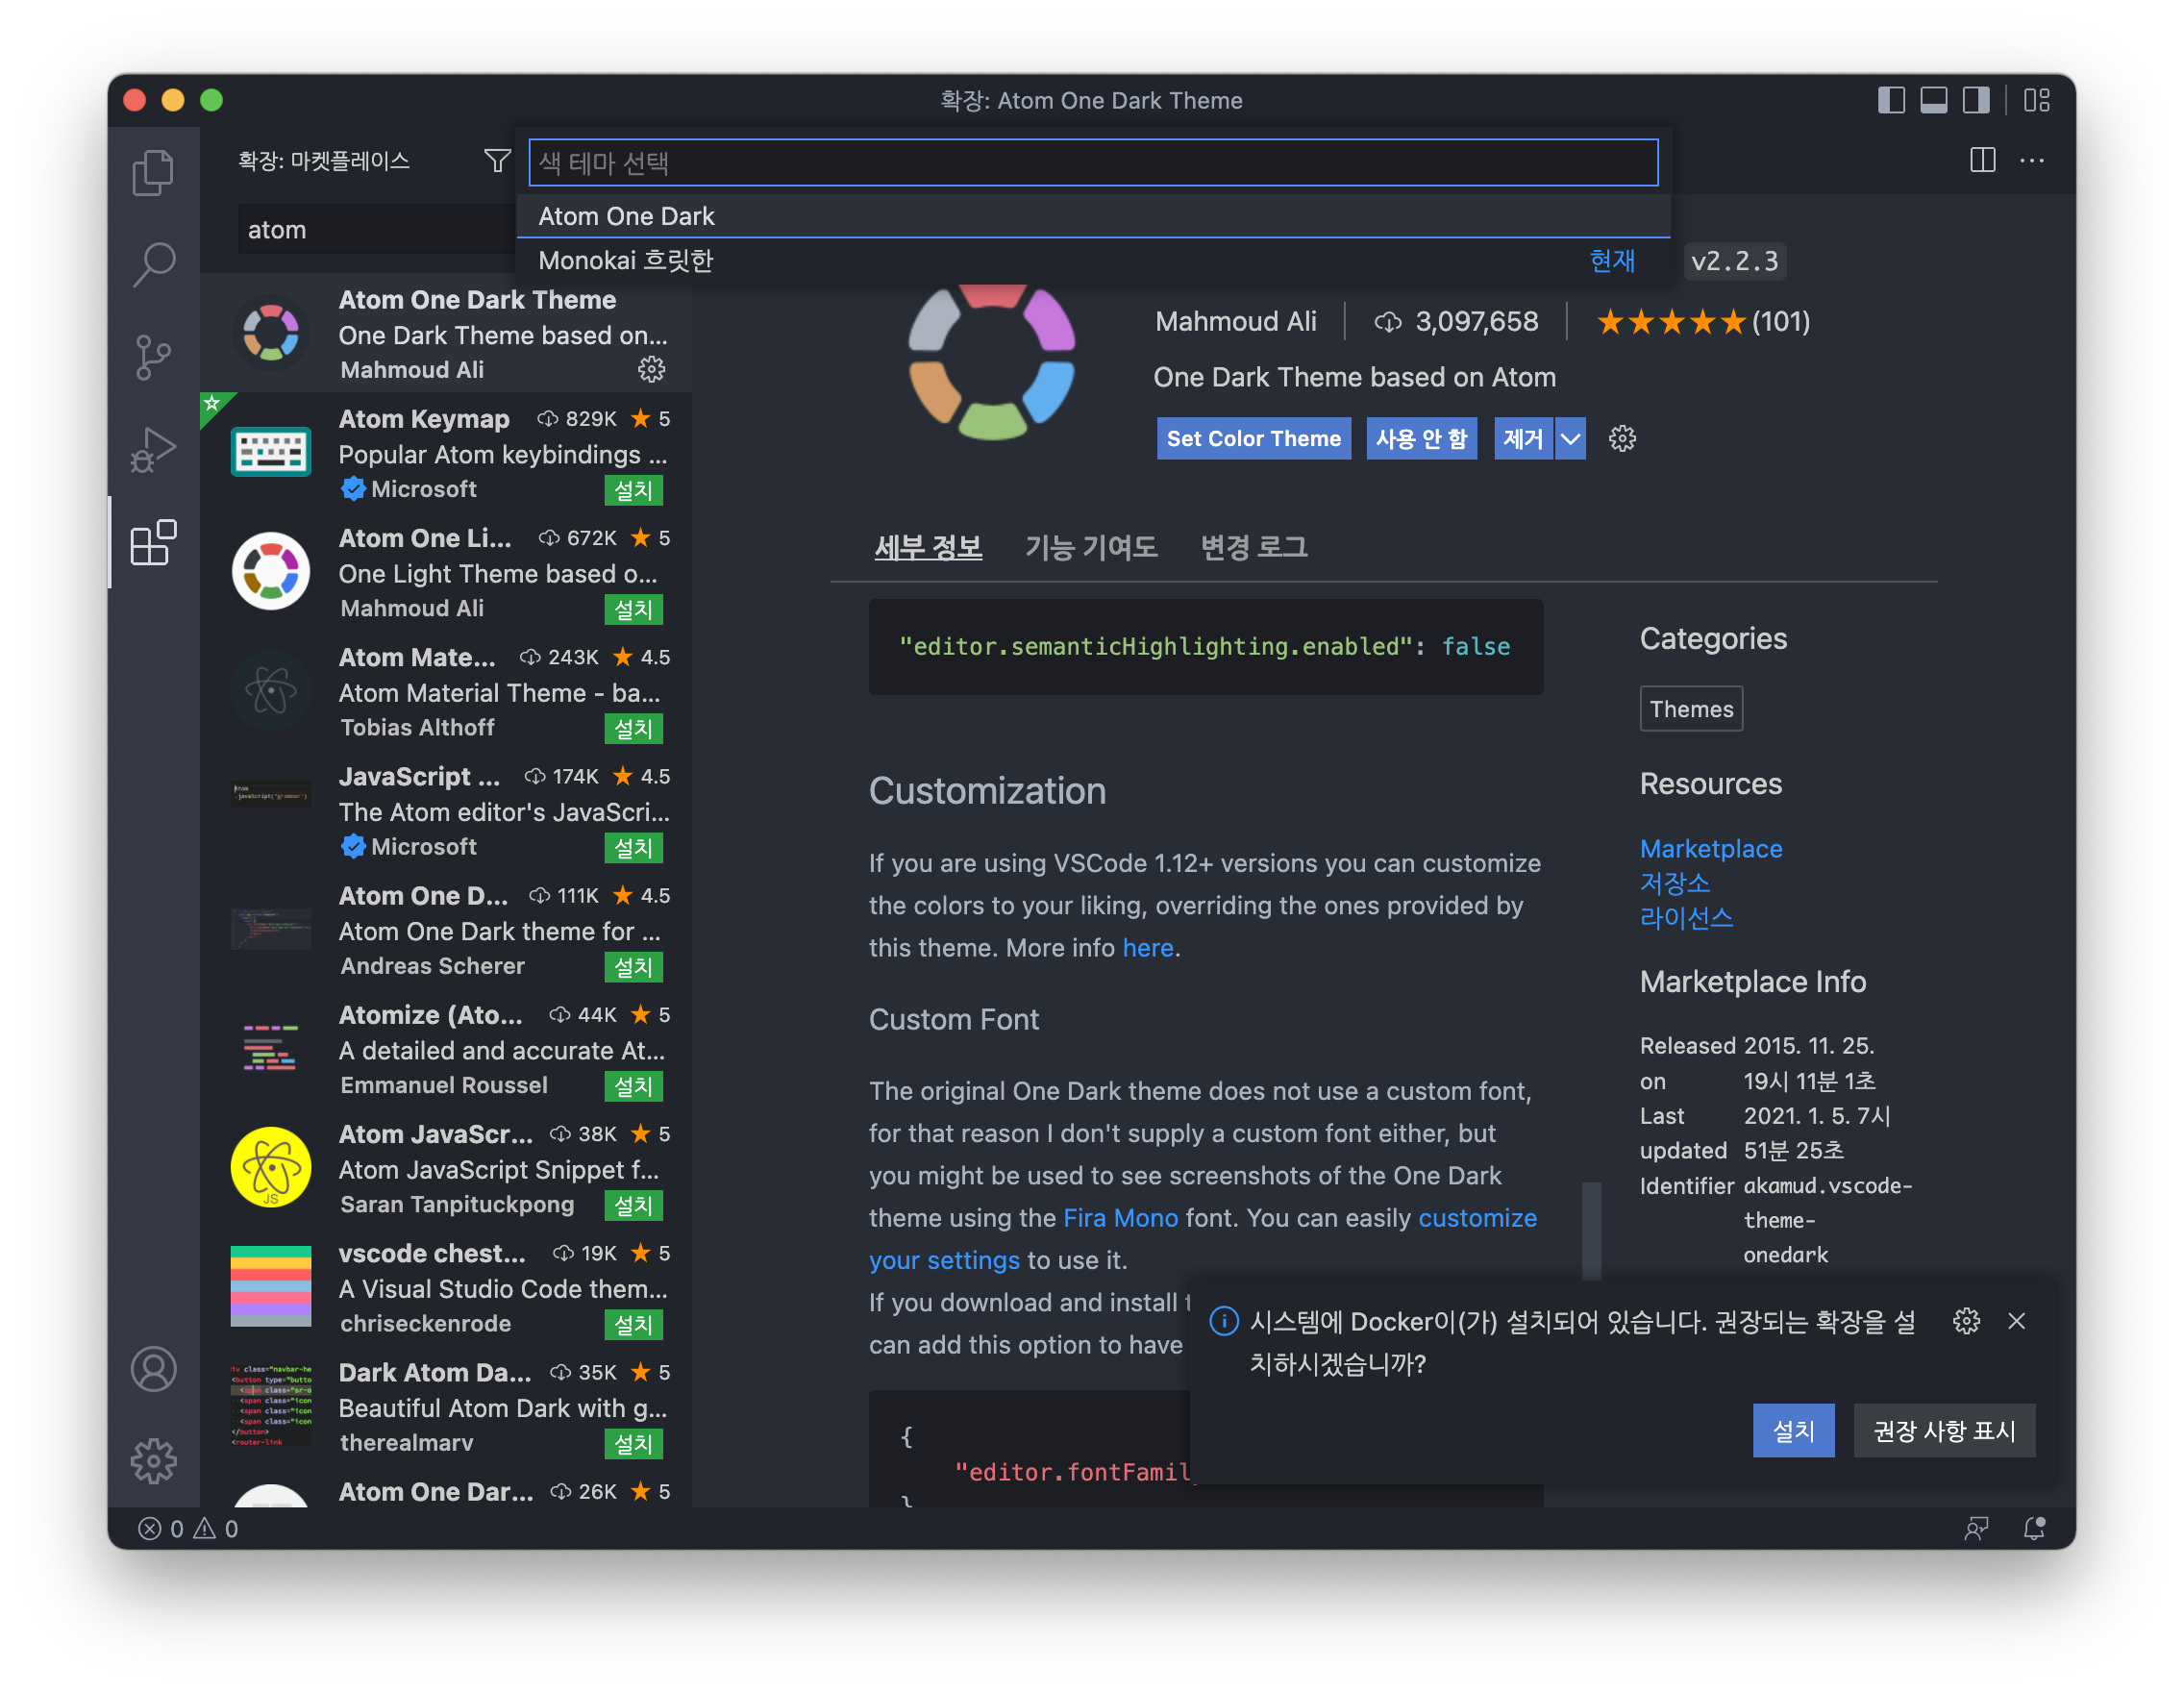The width and height of the screenshot is (2184, 1692).
Task: Open the Search view icon
Action: 153,264
